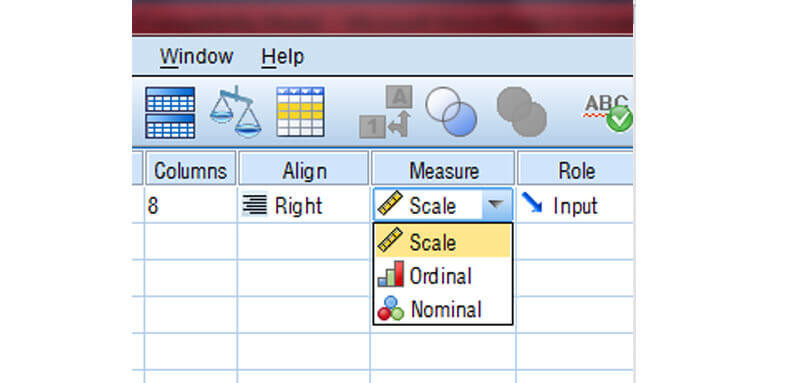Viewport: 800px width, 383px height.
Task: Click the gray Show All Variables circles icon
Action: tap(521, 112)
